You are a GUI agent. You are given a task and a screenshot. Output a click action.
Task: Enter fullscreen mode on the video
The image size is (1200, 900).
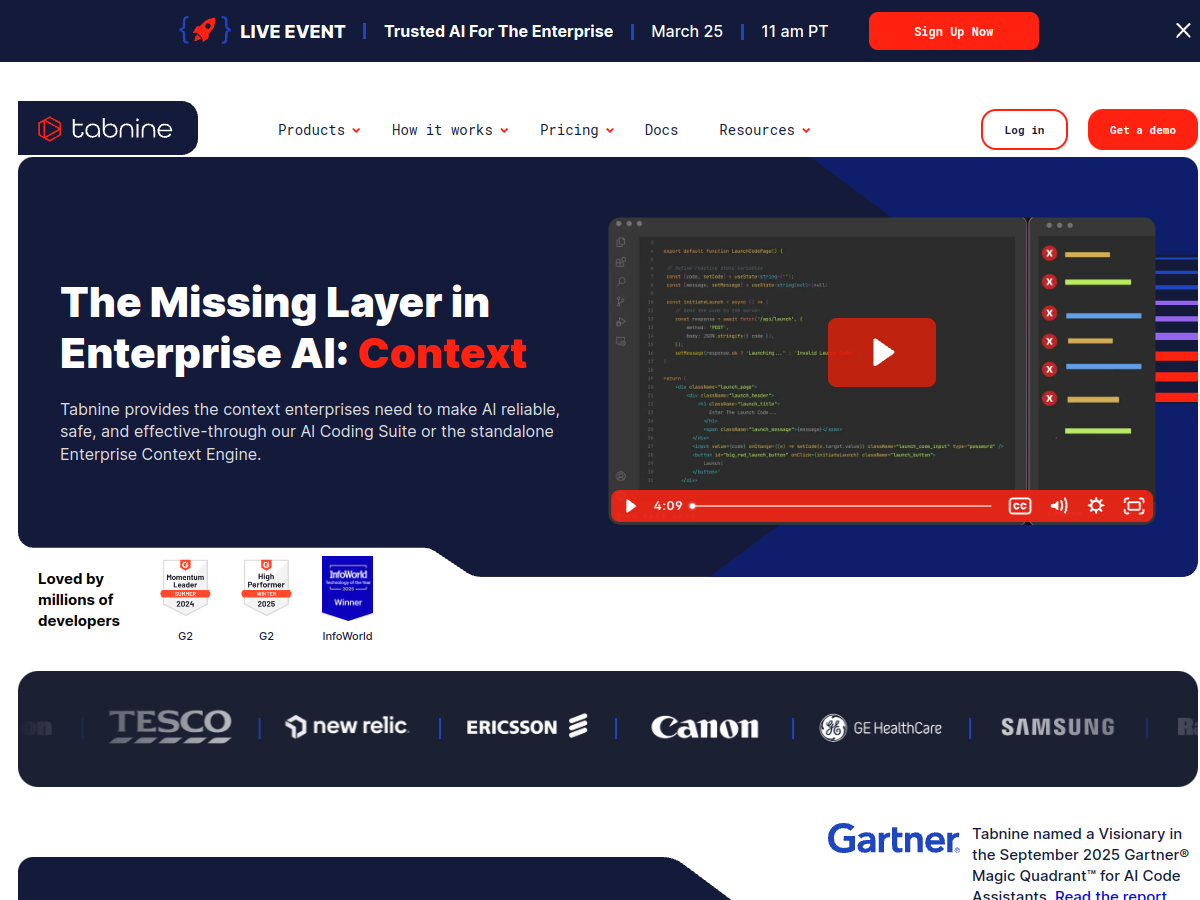point(1133,506)
